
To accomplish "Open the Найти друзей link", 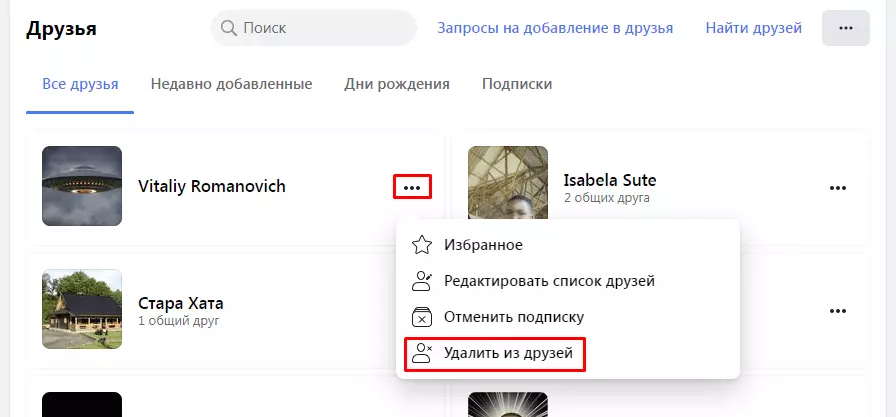I will coord(754,28).
